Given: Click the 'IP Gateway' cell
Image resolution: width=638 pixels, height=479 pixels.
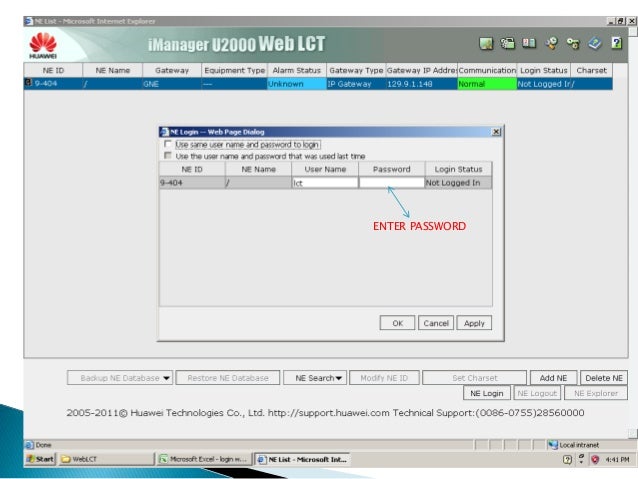Looking at the screenshot, I should (x=356, y=83).
